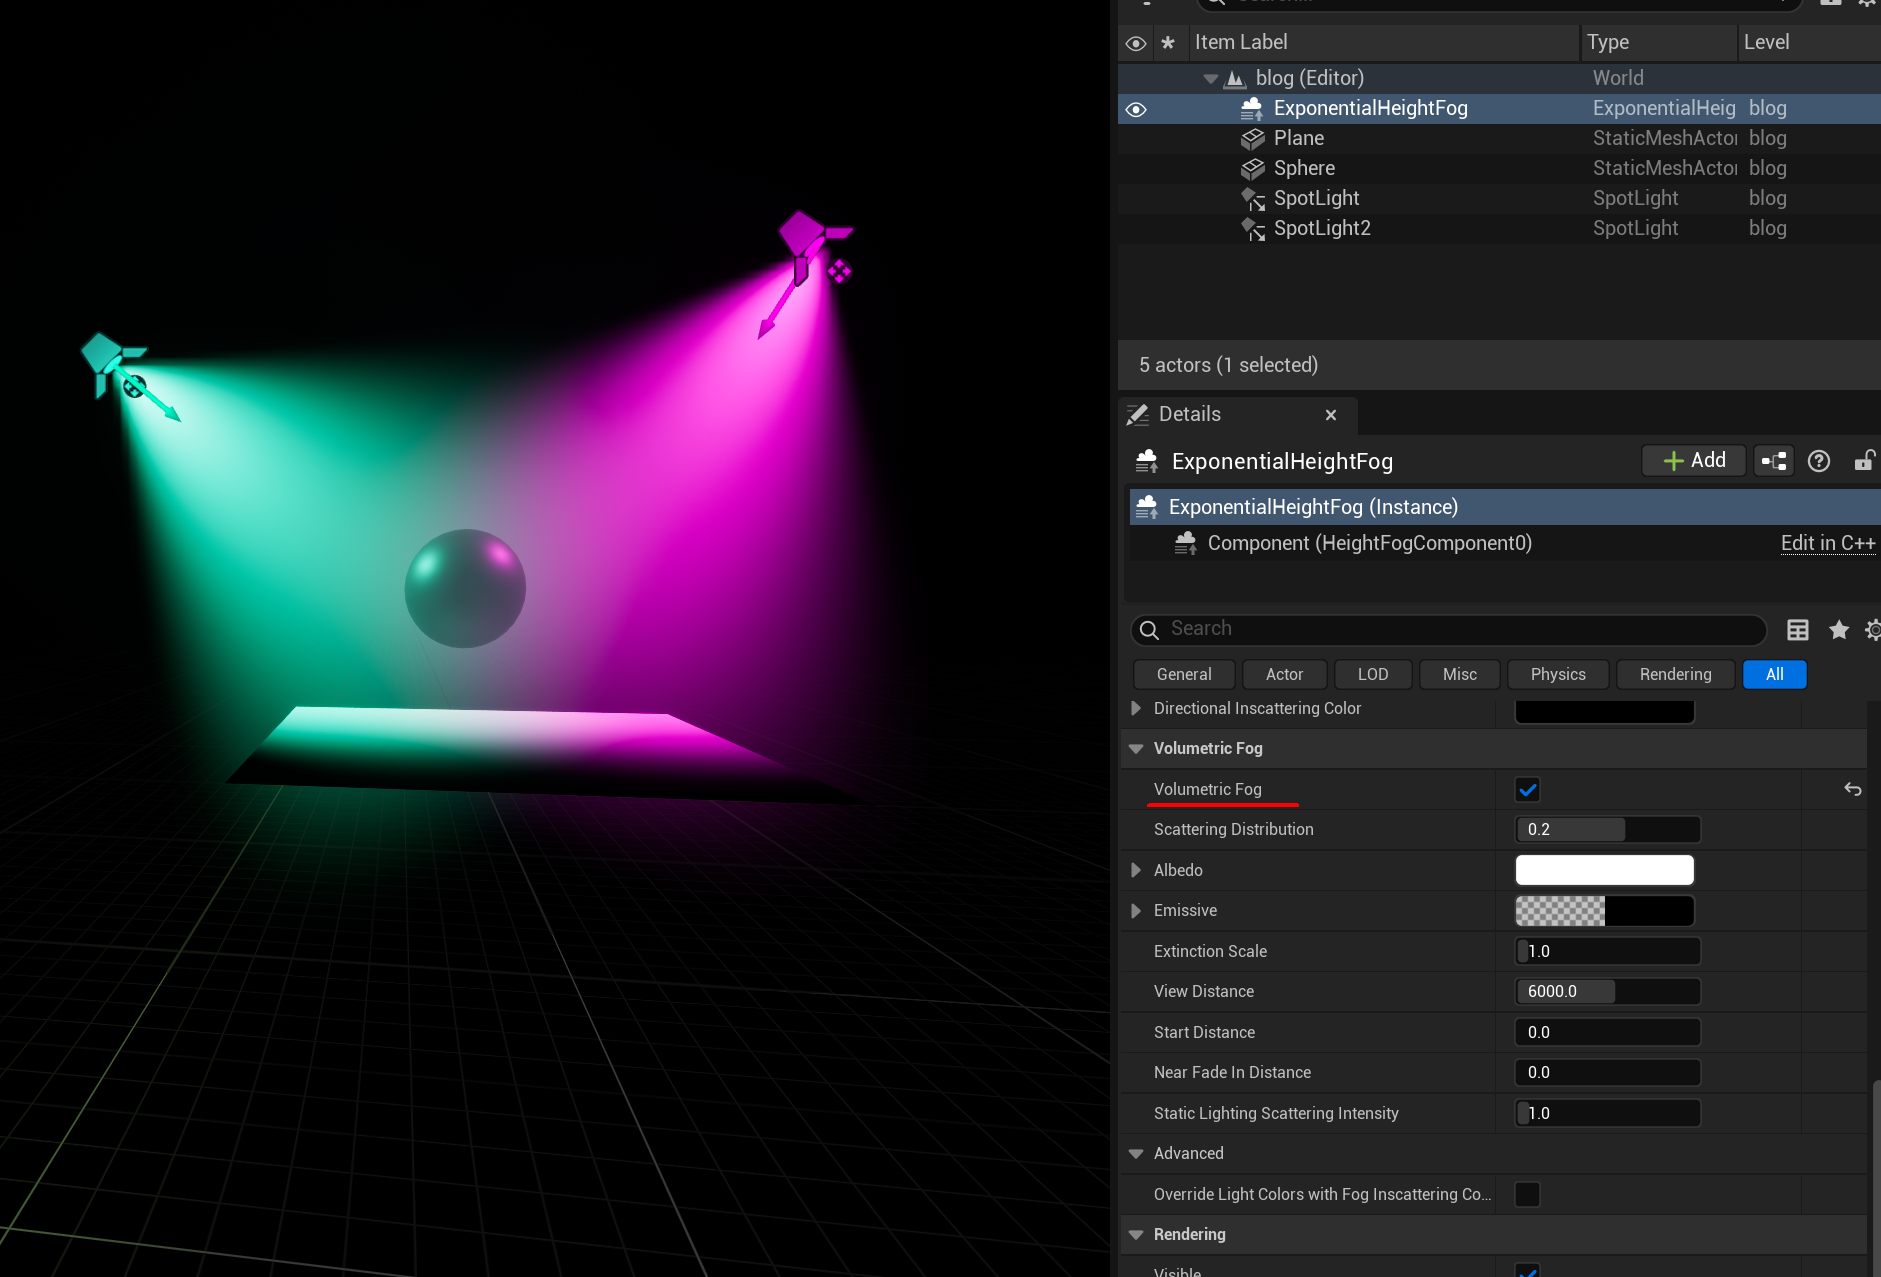Click the Add component button
Image resolution: width=1881 pixels, height=1277 pixels.
pos(1694,460)
